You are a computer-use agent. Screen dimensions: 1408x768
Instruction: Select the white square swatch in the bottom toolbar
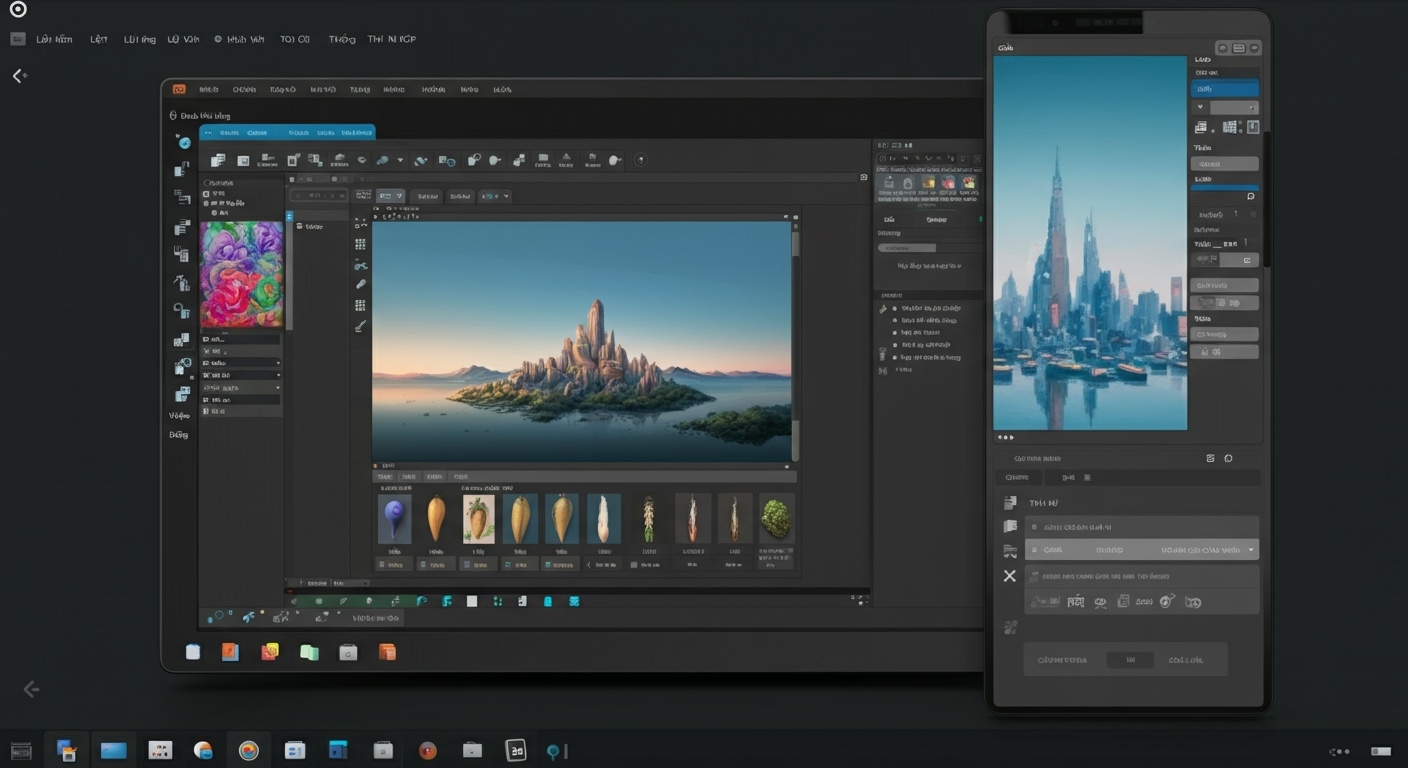tap(471, 601)
